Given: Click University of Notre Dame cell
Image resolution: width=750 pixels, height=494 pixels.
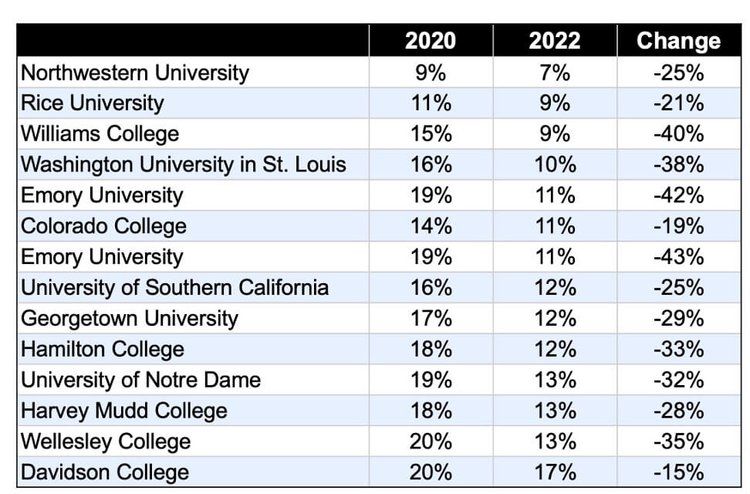Looking at the screenshot, I should pos(193,380).
